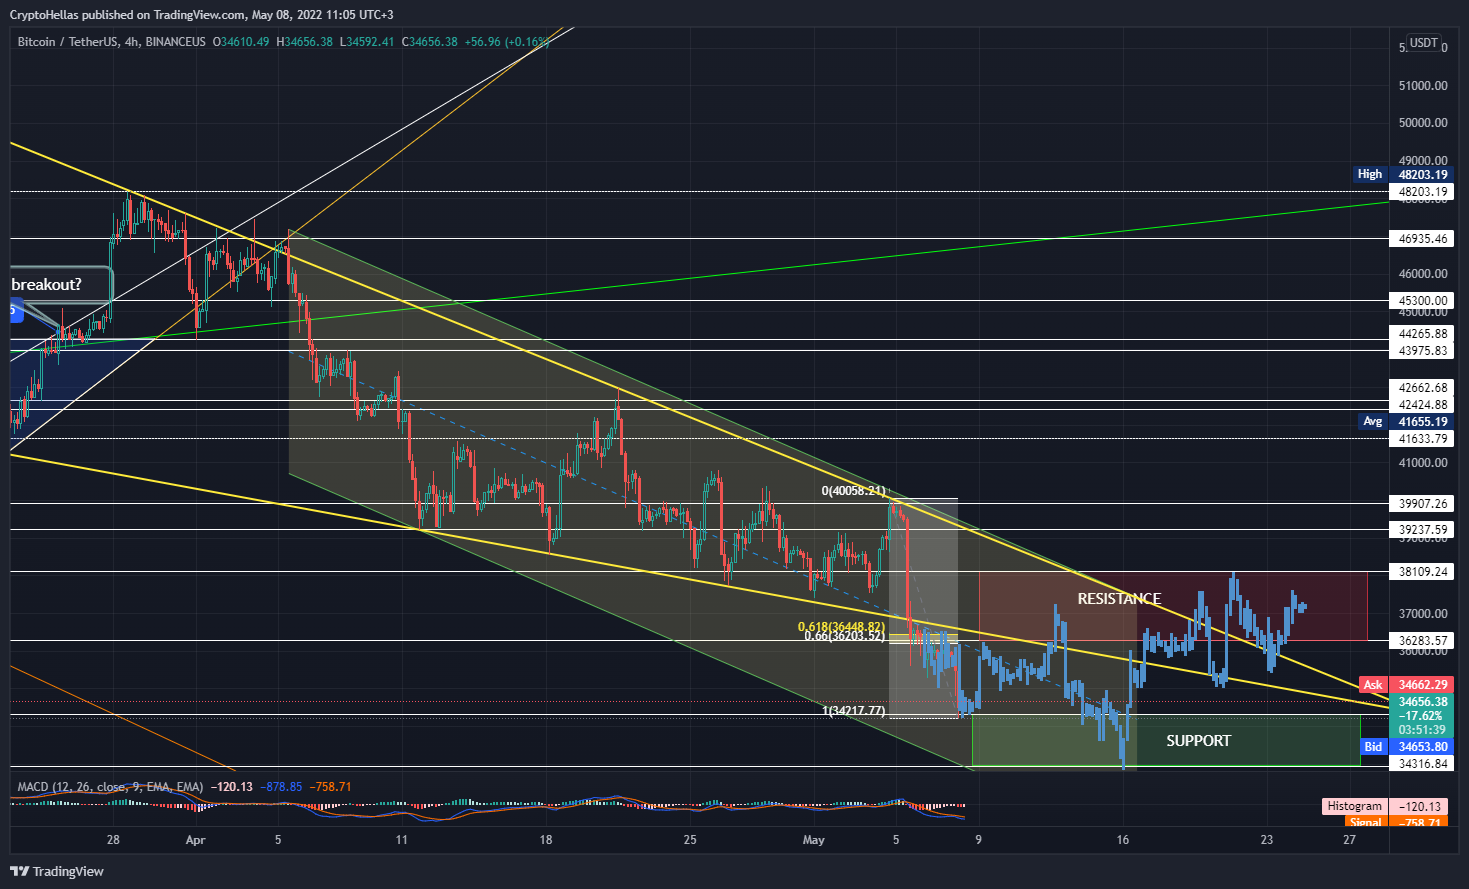
Task: Click the Bitcoin / TetherUS symbol title
Action: [x=67, y=42]
